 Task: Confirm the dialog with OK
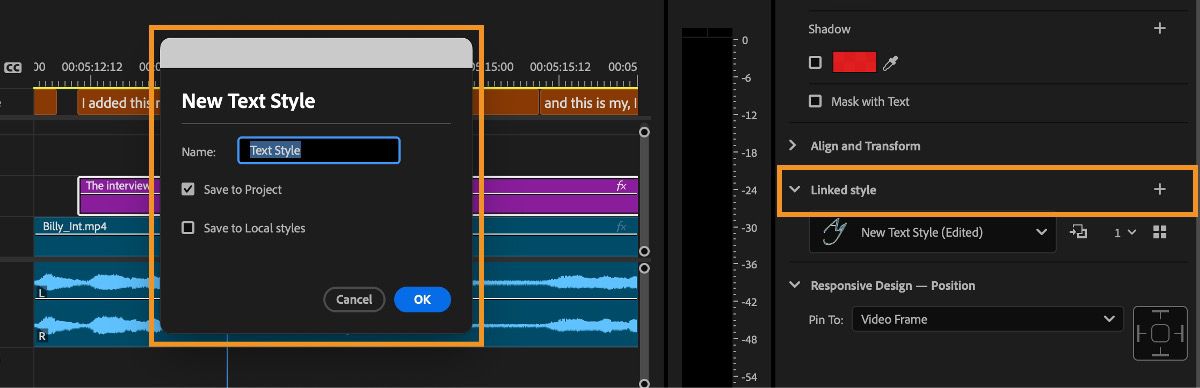pyautogui.click(x=422, y=299)
